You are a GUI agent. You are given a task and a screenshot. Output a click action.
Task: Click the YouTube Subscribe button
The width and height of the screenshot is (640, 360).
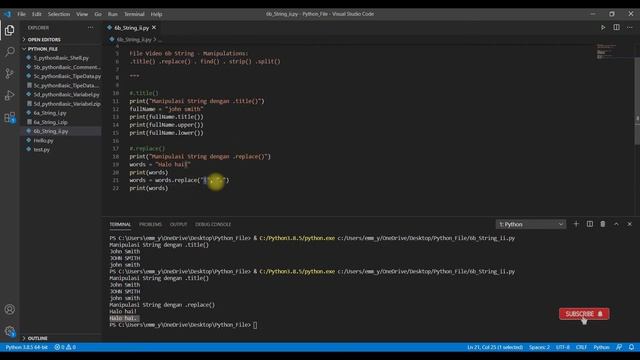point(584,314)
